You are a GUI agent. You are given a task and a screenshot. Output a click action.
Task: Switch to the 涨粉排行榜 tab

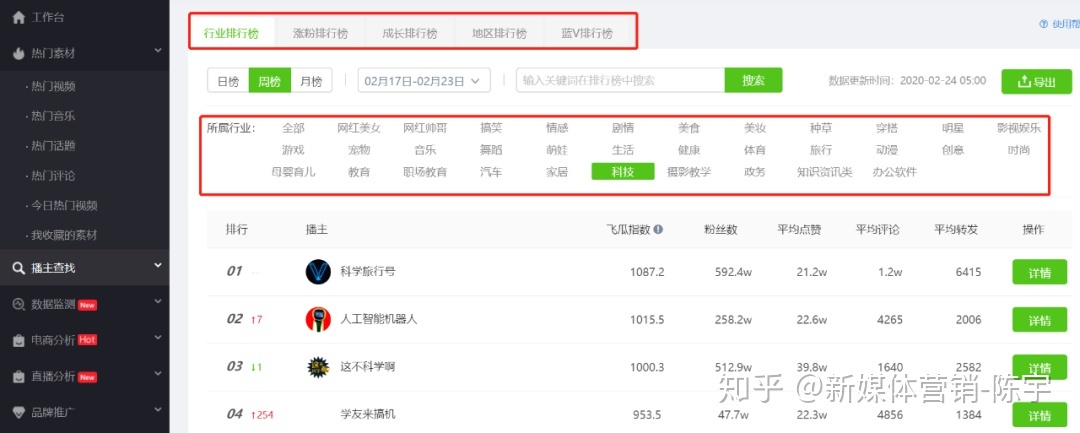click(x=320, y=33)
